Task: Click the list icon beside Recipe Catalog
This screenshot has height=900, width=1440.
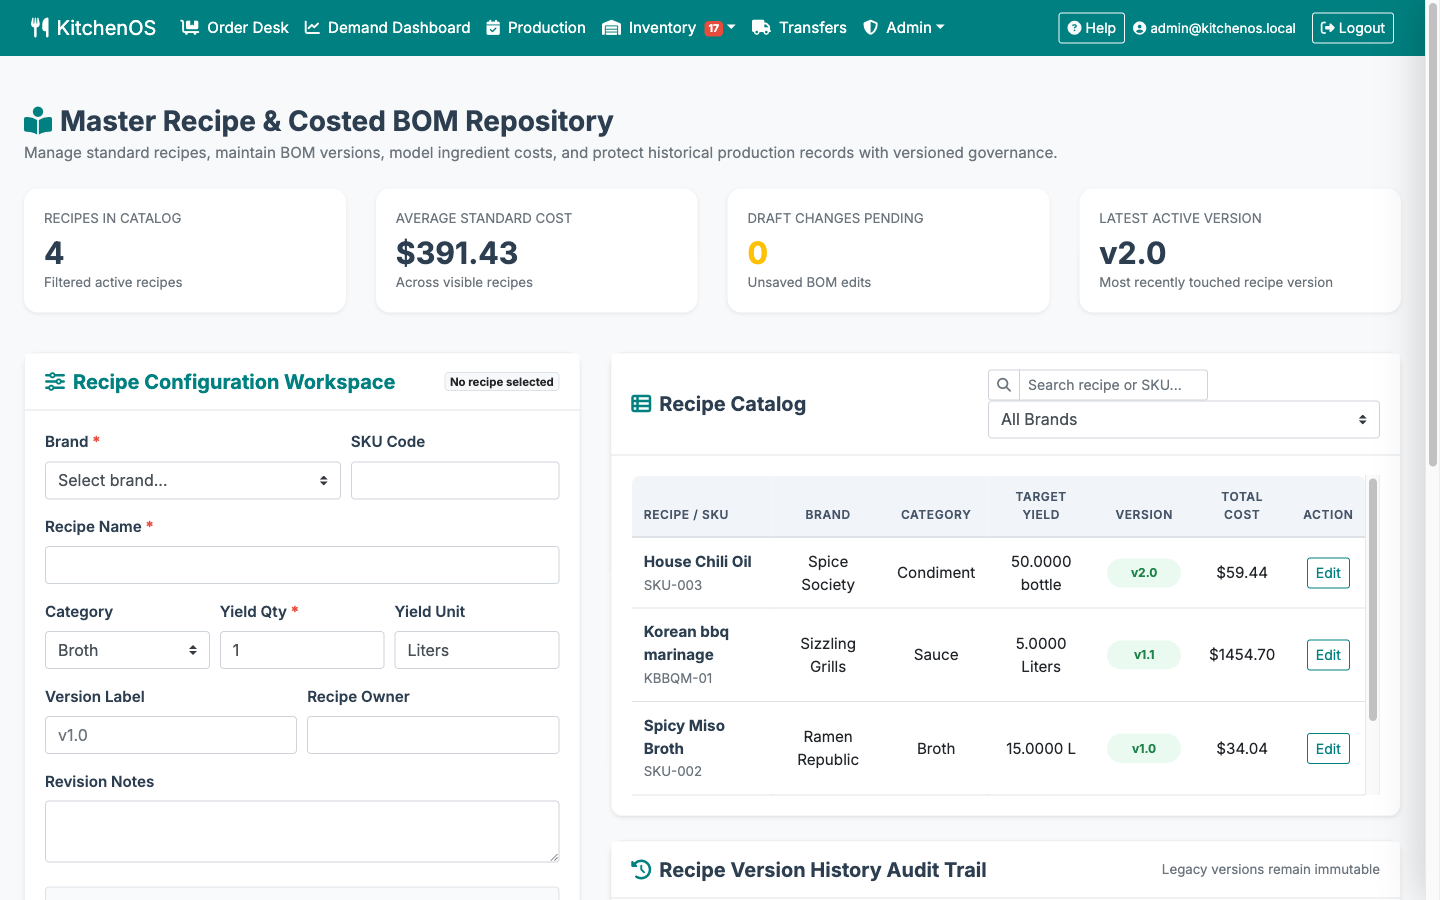Action: [x=641, y=404]
